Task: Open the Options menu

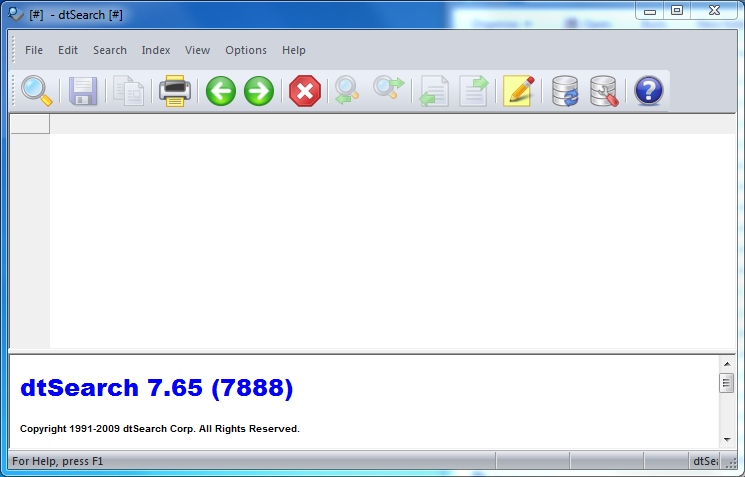Action: pyautogui.click(x=246, y=50)
